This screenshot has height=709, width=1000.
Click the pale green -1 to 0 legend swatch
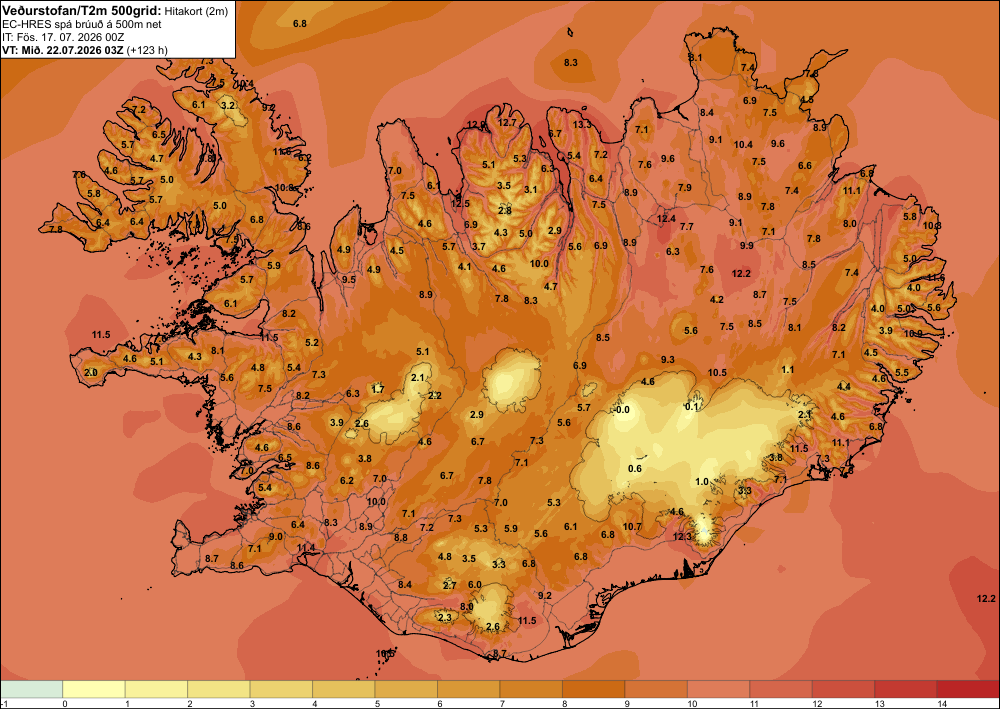[x=32, y=689]
